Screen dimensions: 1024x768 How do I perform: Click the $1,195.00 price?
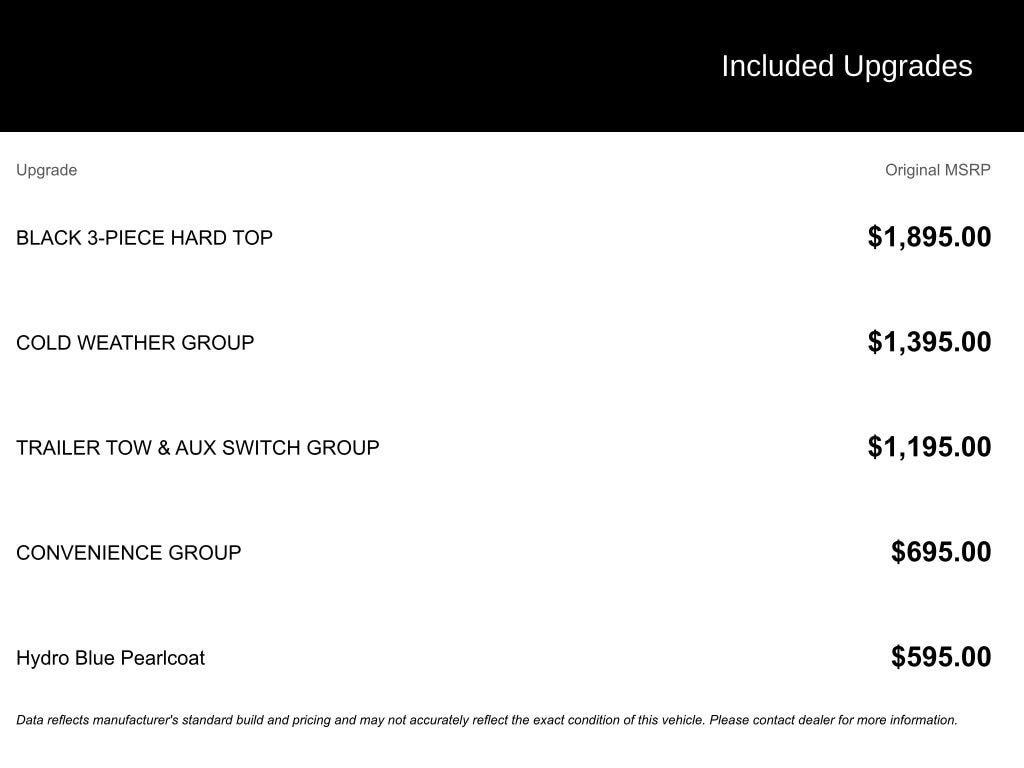click(x=929, y=447)
